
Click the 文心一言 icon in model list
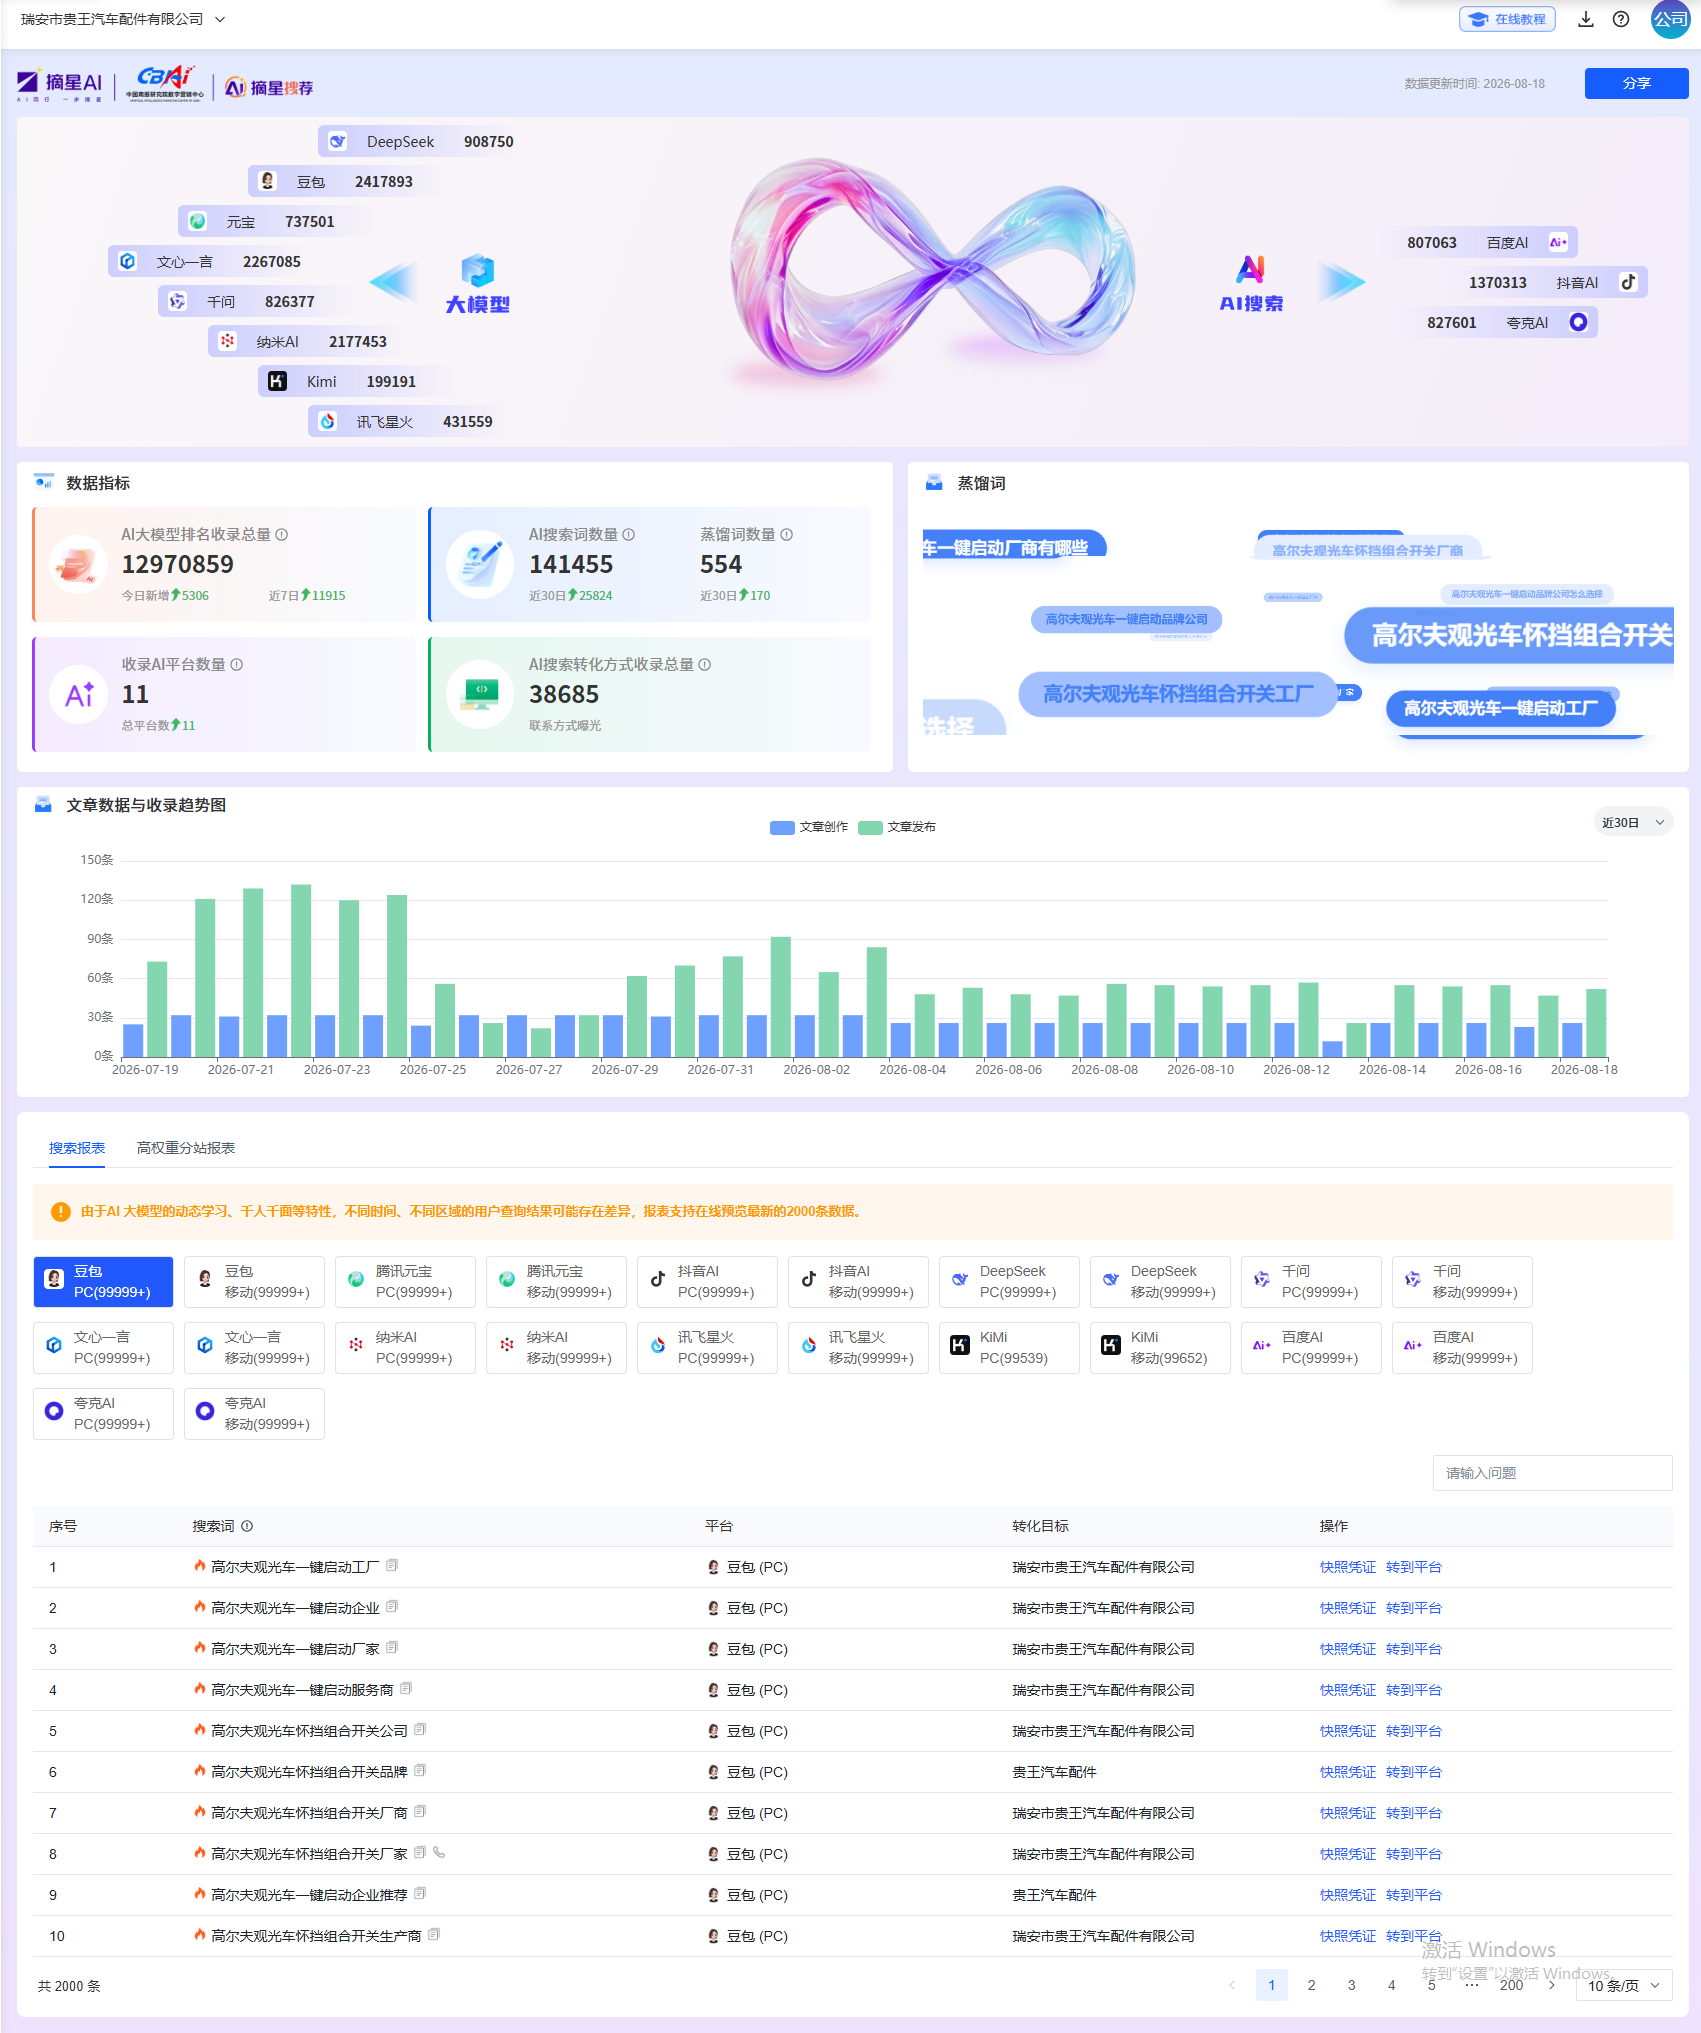127,261
